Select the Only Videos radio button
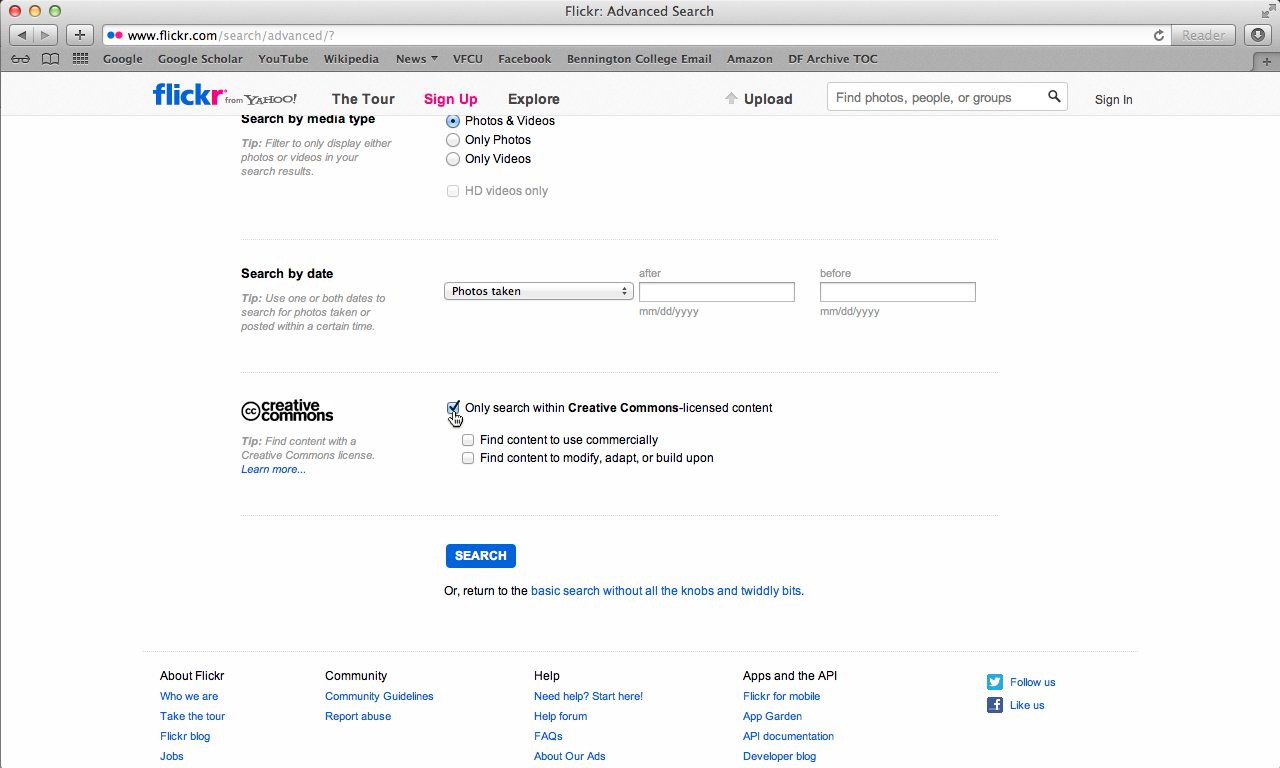The image size is (1280, 768). tap(453, 159)
